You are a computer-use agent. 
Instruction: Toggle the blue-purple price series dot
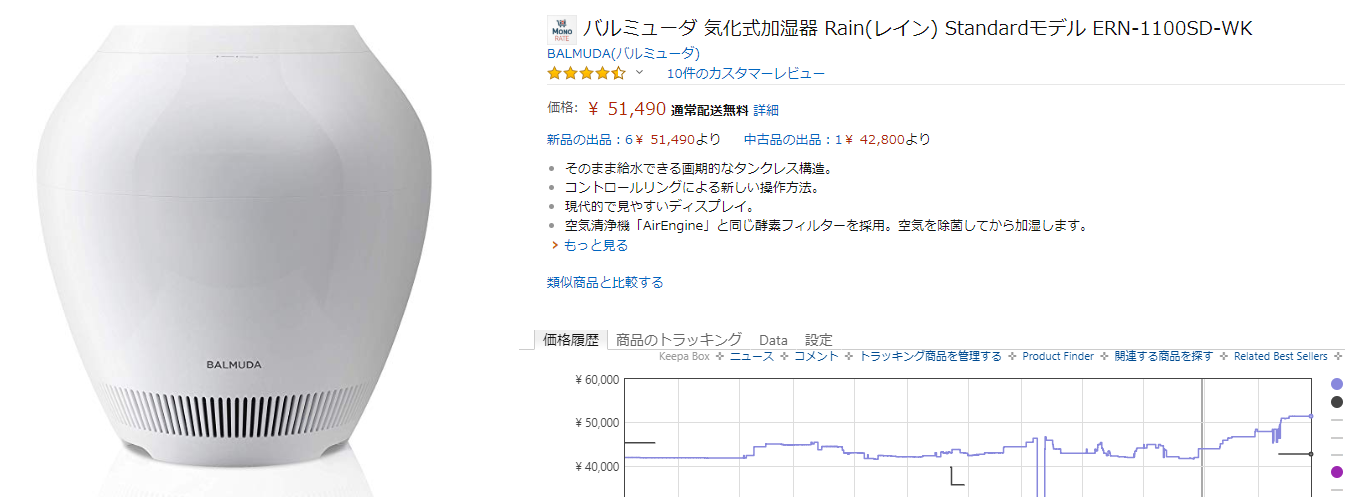pos(1337,384)
